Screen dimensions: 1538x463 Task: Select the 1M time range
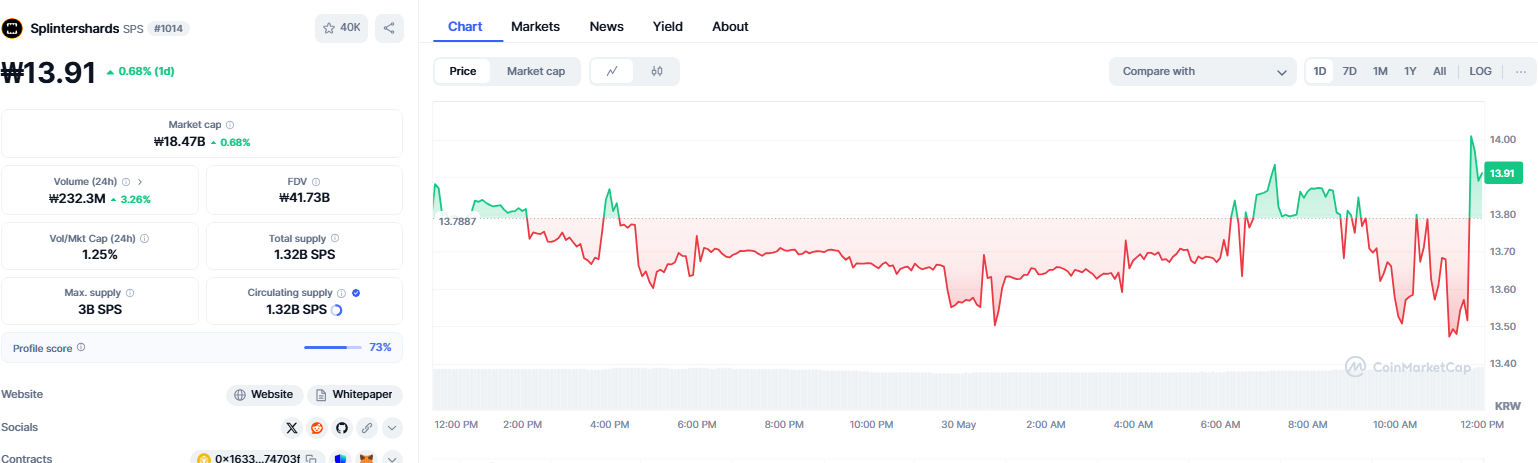pos(1380,71)
